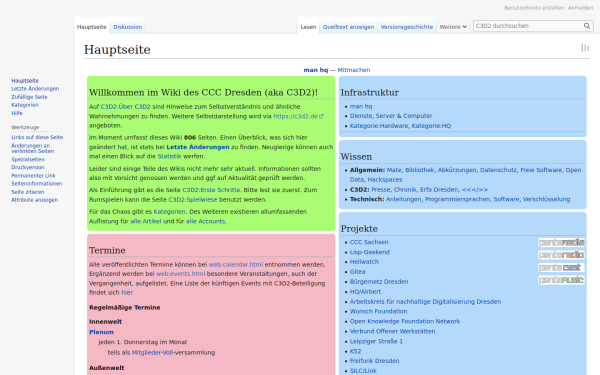Open the C3D2:Über C3D2 link

[x=126, y=107]
